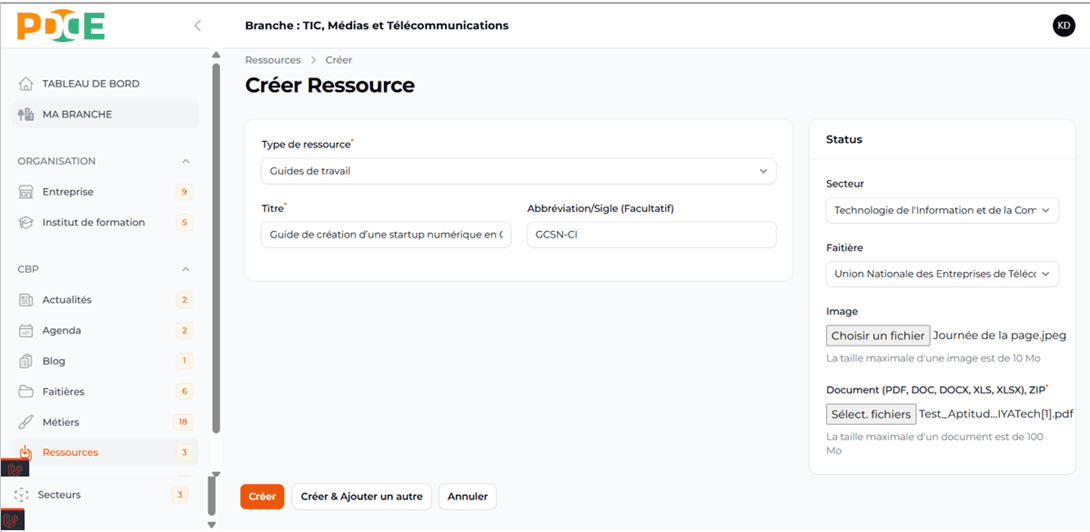Screen dimensions: 1090x532
Task: Click the Faitières count badge 6
Action: (x=184, y=392)
